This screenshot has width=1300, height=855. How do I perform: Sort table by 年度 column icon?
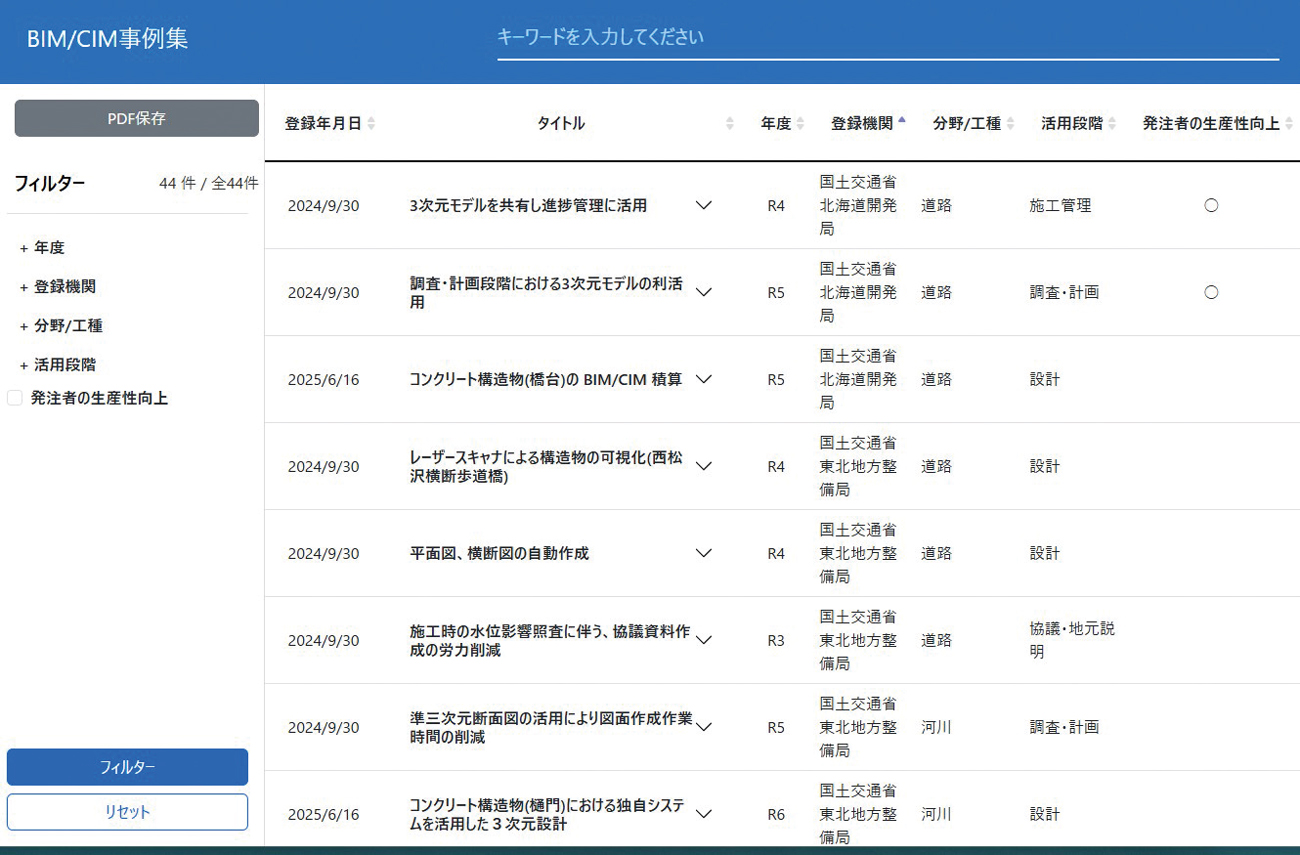800,124
